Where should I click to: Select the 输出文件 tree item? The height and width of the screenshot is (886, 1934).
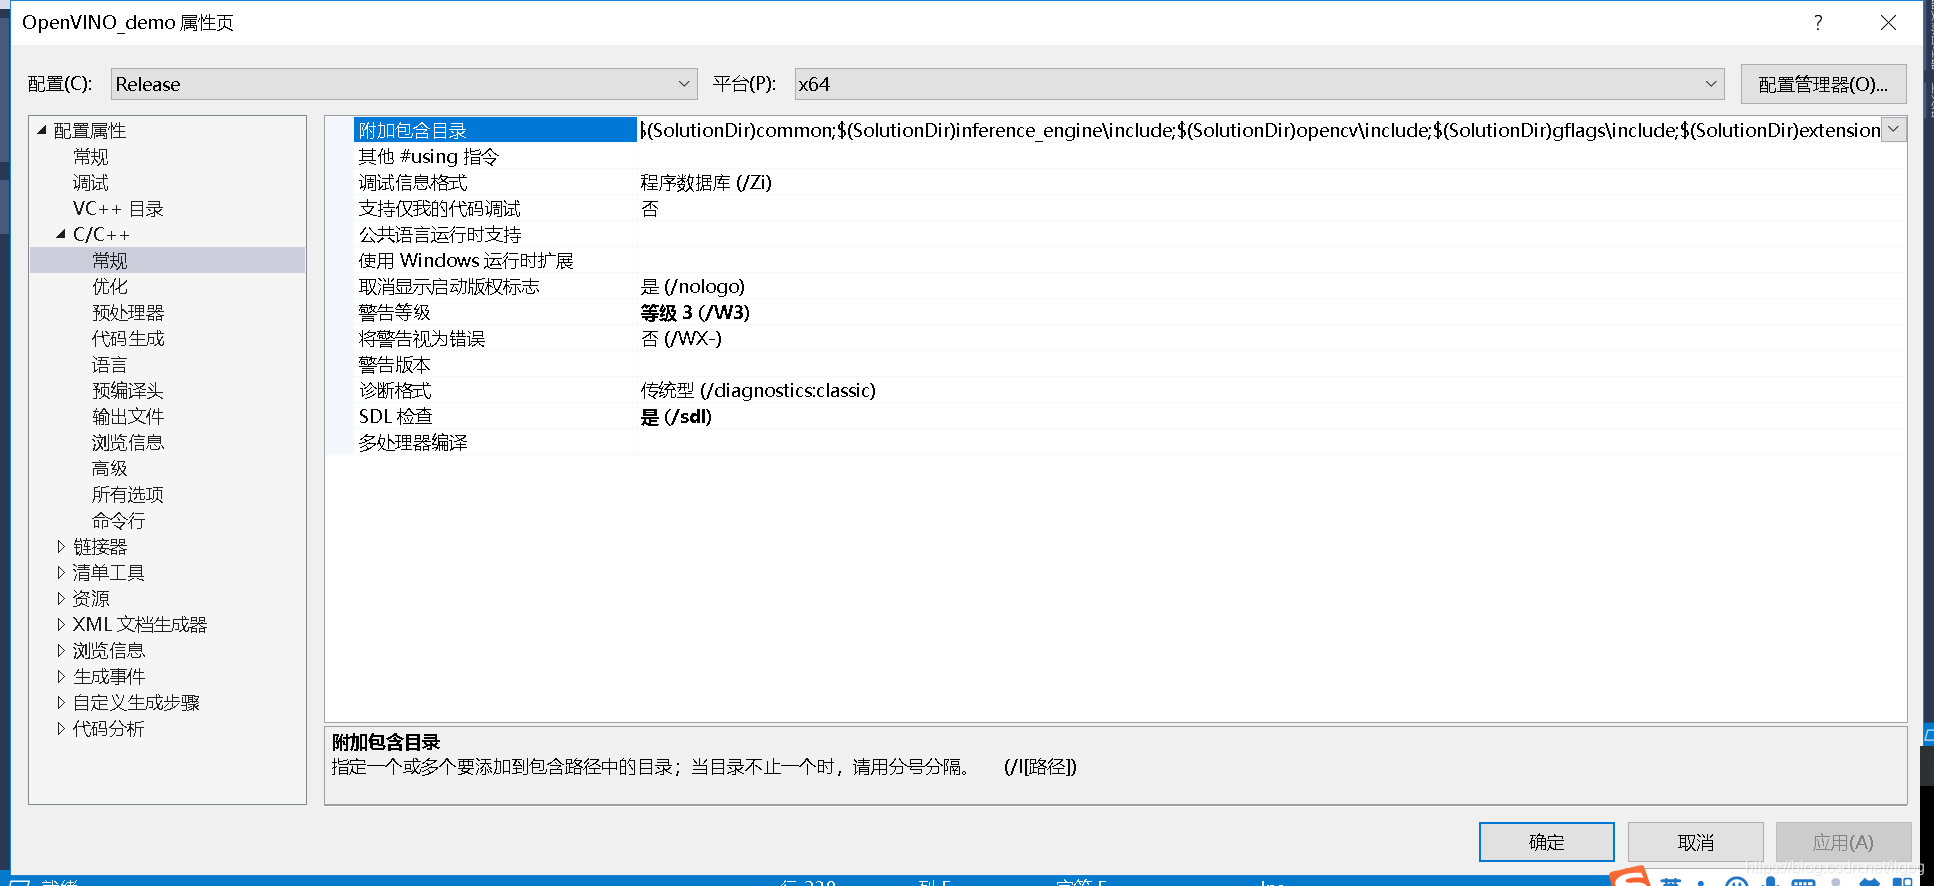pyautogui.click(x=128, y=416)
